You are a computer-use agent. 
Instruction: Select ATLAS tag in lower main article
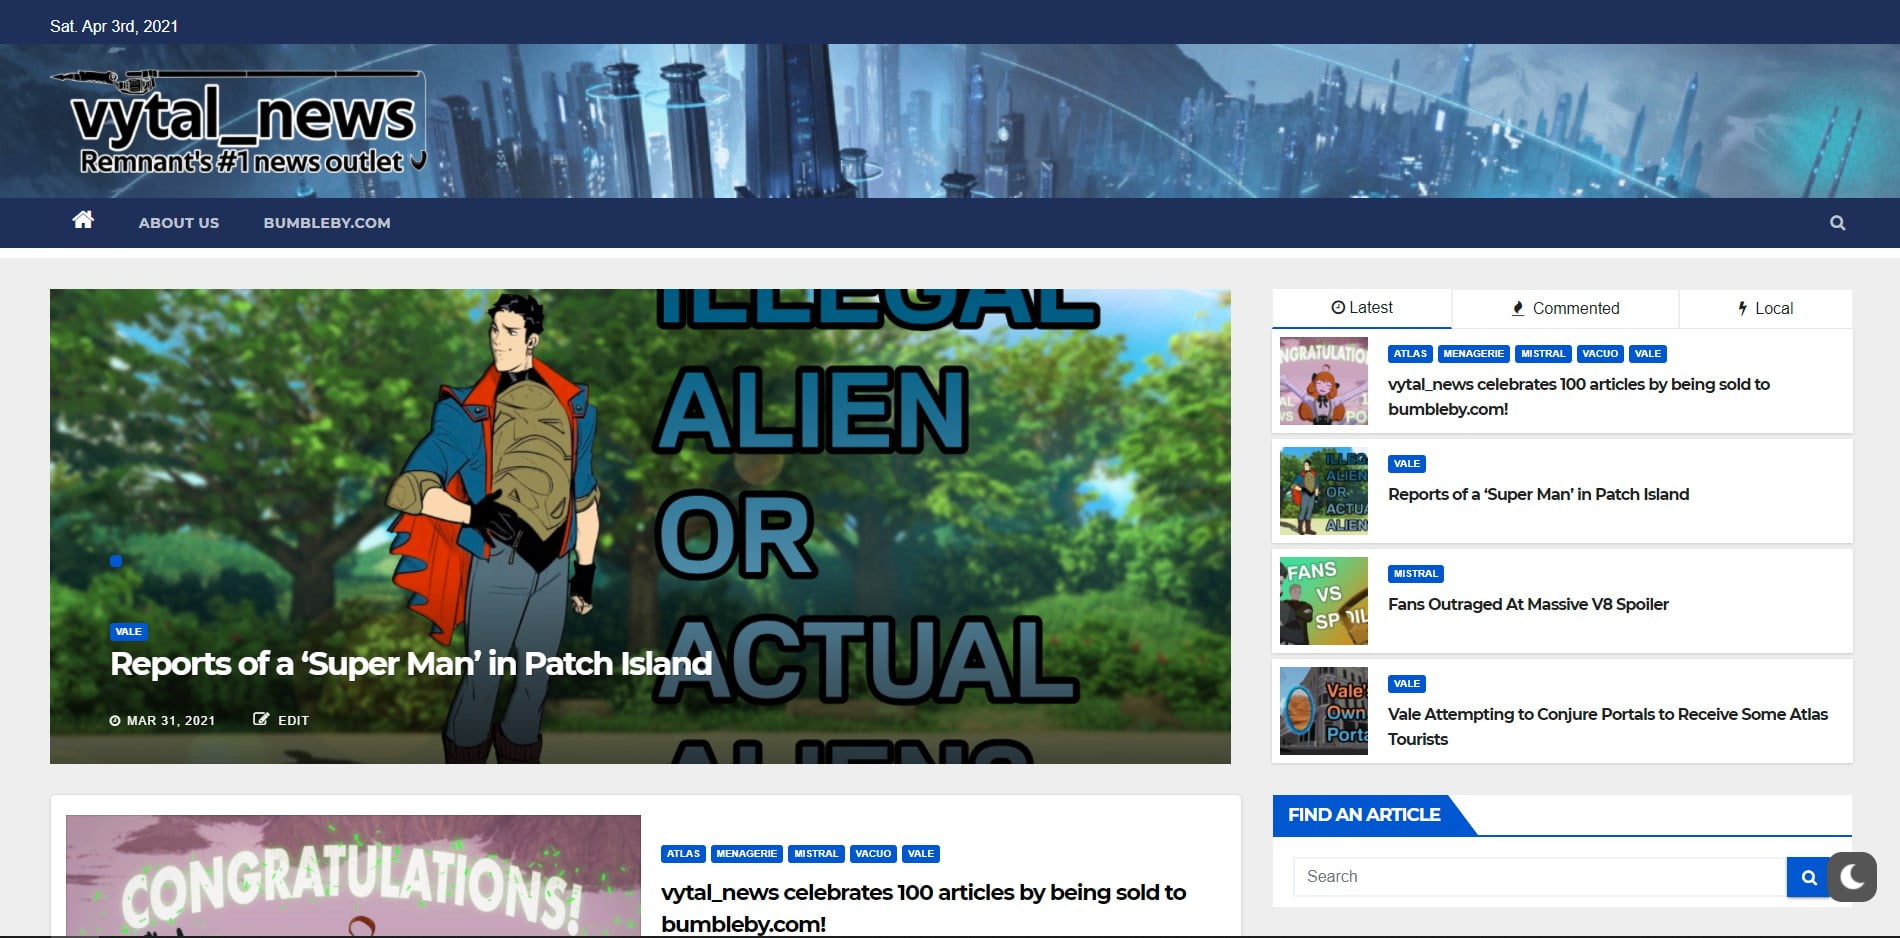point(683,853)
